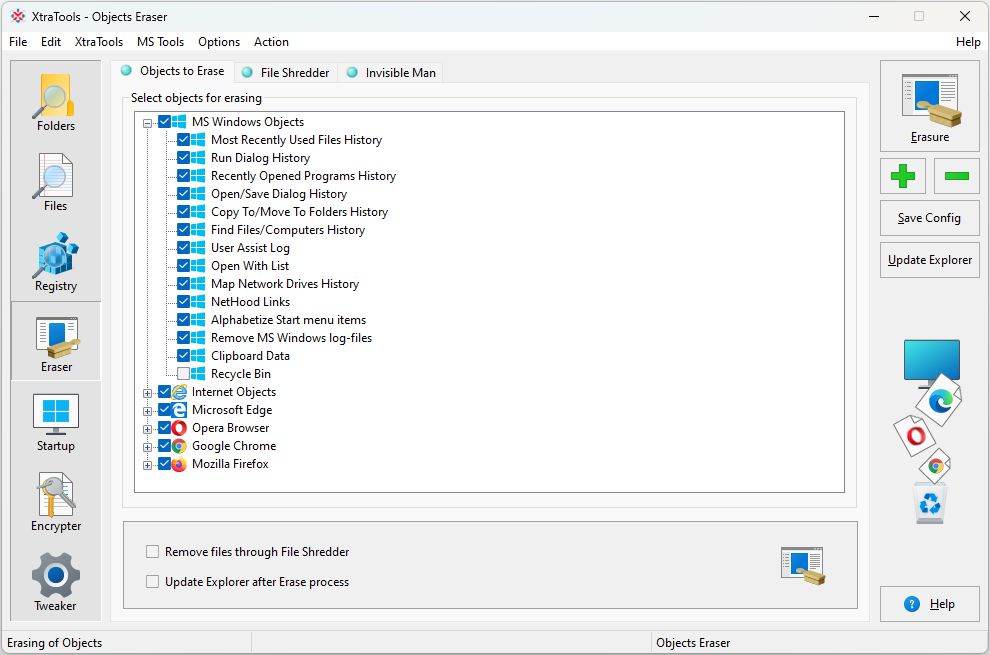The height and width of the screenshot is (655, 990).
Task: Open the Folders tool in sidebar
Action: (x=56, y=102)
